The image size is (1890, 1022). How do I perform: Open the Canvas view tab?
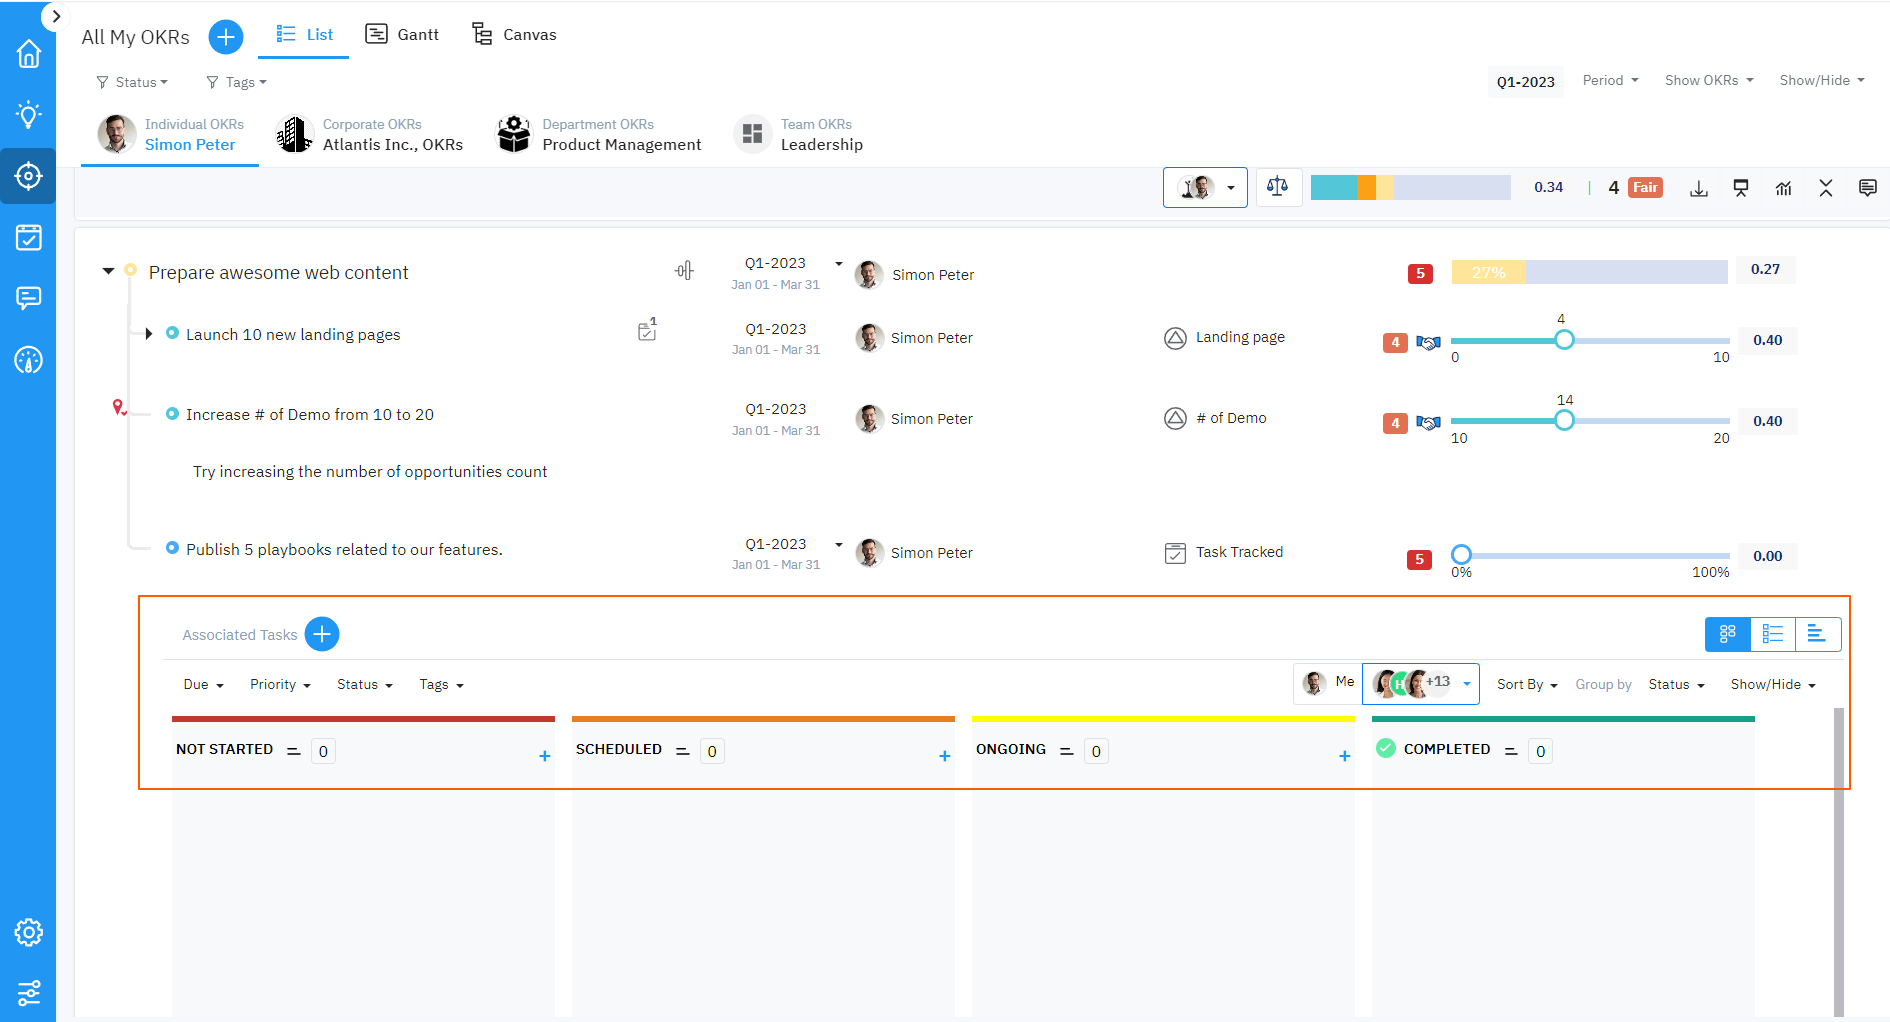(x=514, y=33)
